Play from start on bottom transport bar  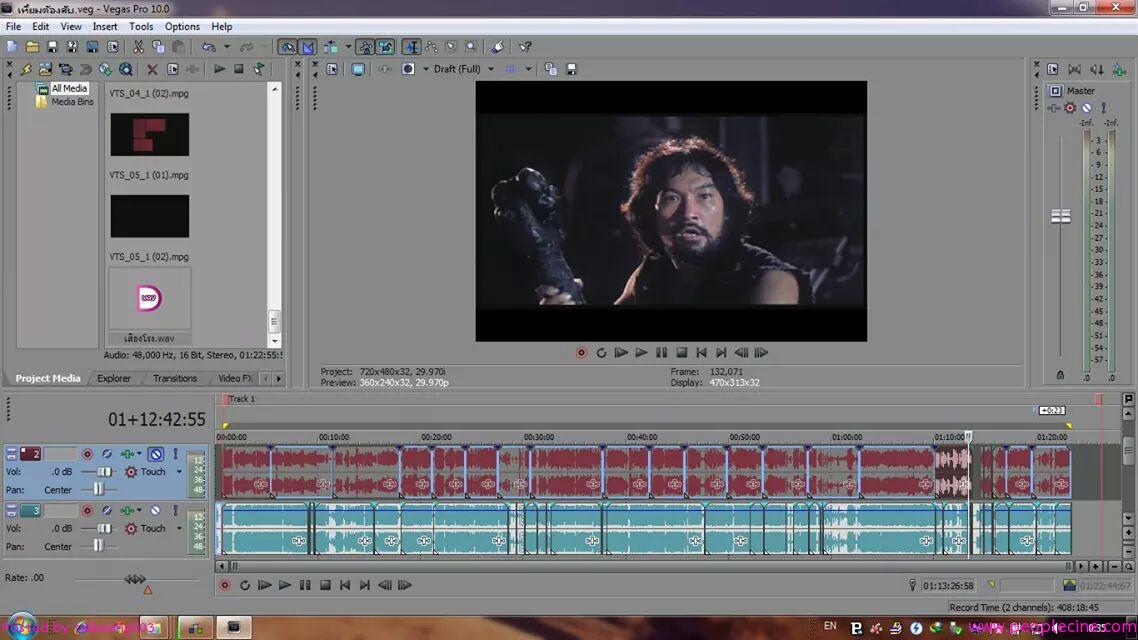[x=264, y=585]
